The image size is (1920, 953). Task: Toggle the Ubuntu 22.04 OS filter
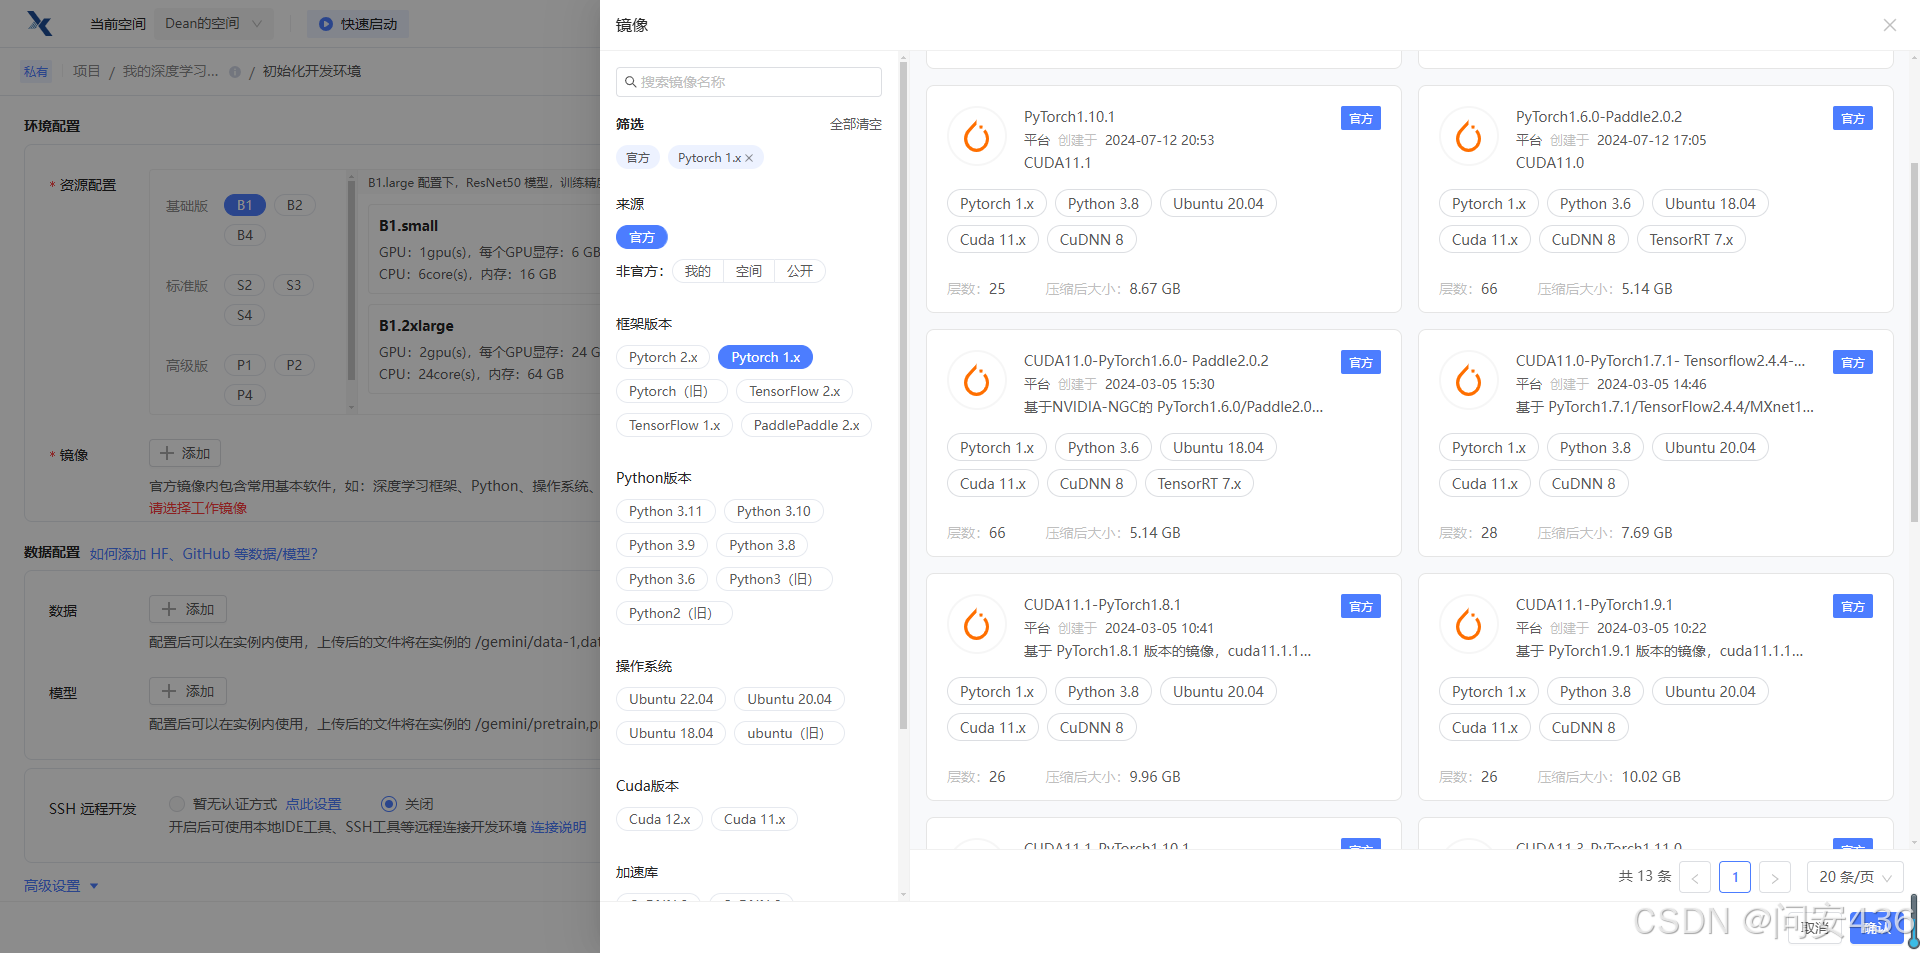671,699
